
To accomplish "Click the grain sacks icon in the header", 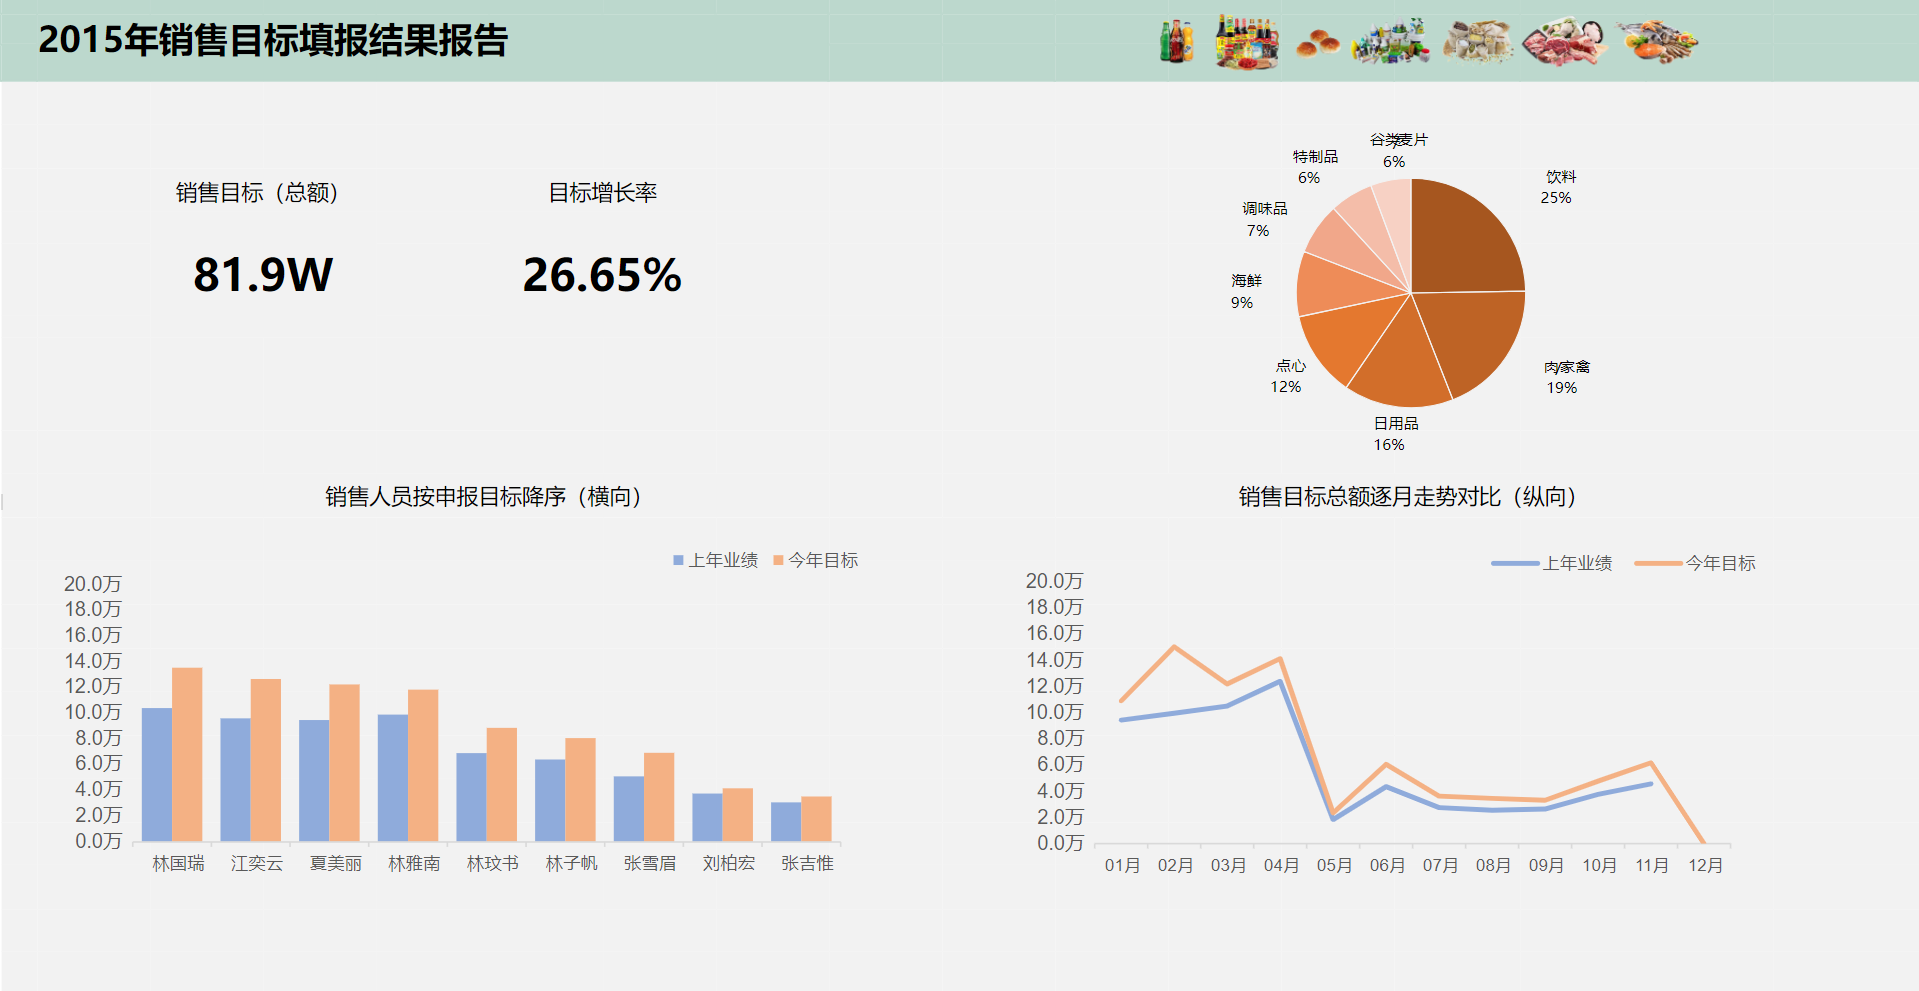I will coord(1478,42).
